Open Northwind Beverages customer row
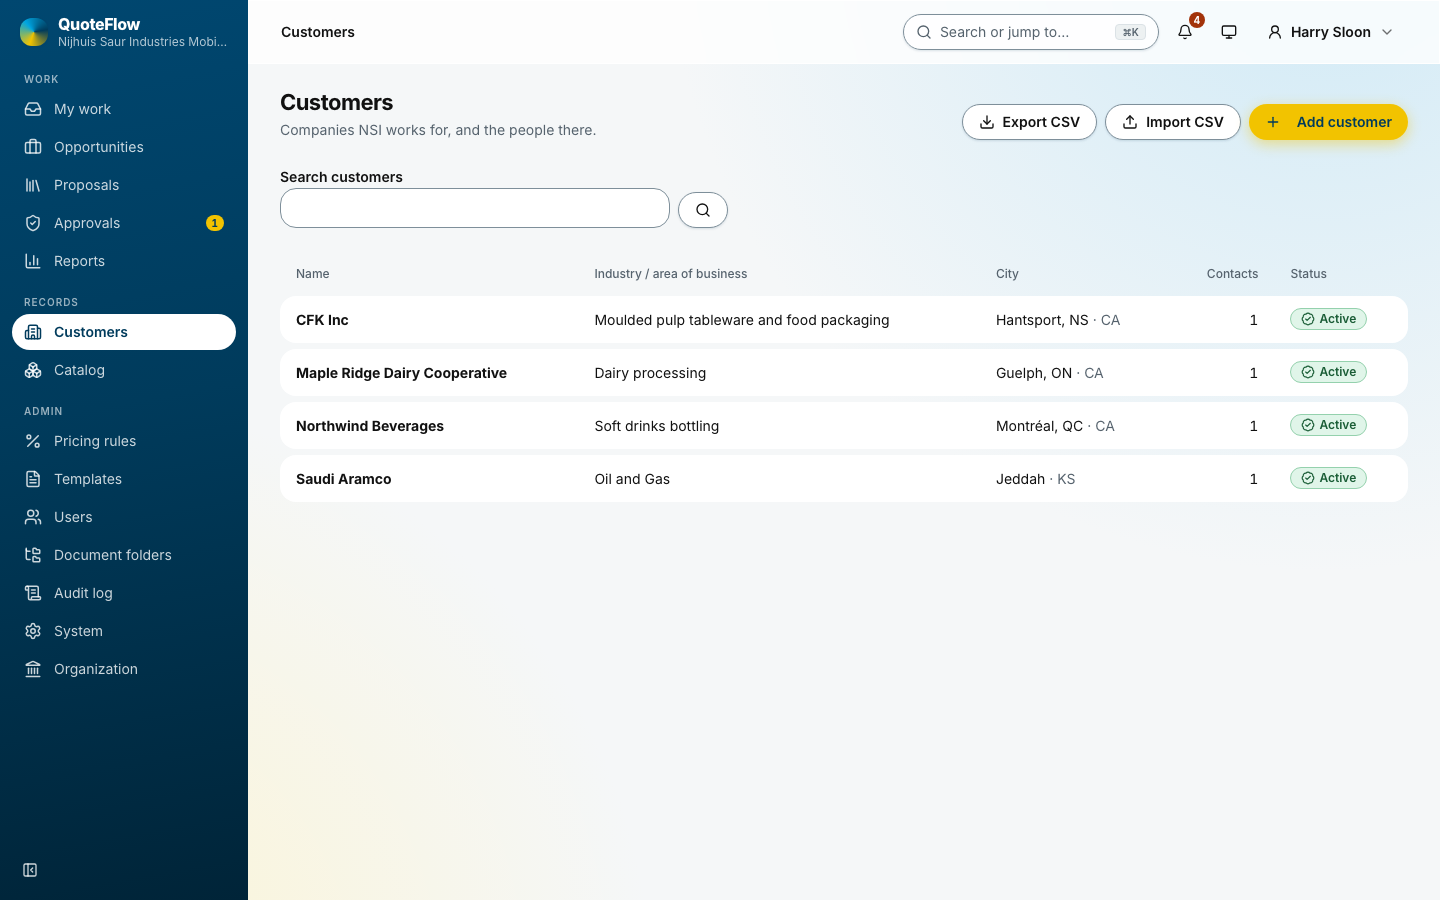Screen dimensions: 1440x900 click(x=844, y=426)
